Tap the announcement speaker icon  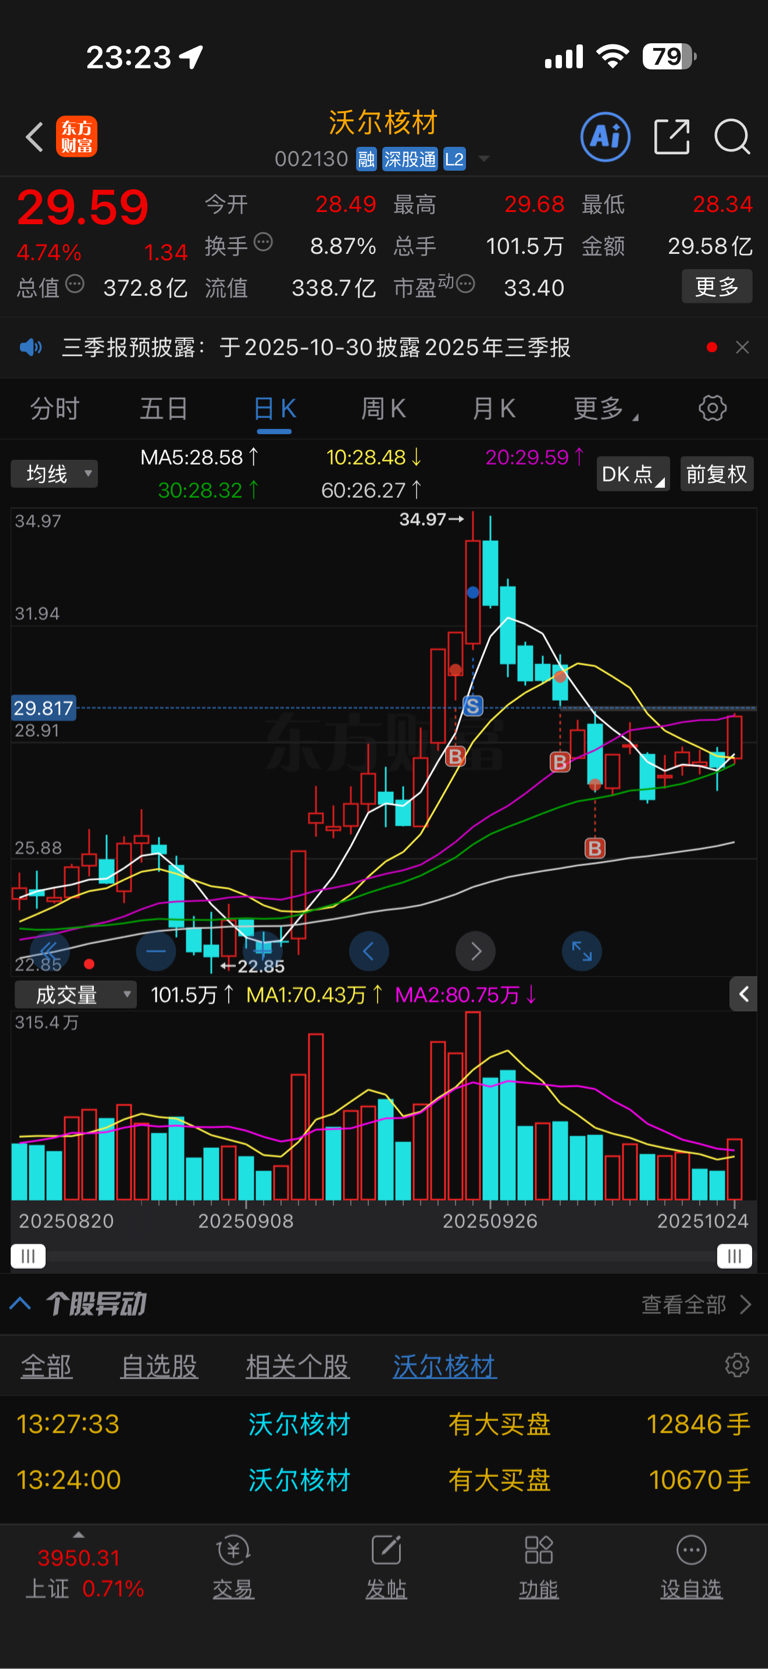pyautogui.click(x=31, y=347)
